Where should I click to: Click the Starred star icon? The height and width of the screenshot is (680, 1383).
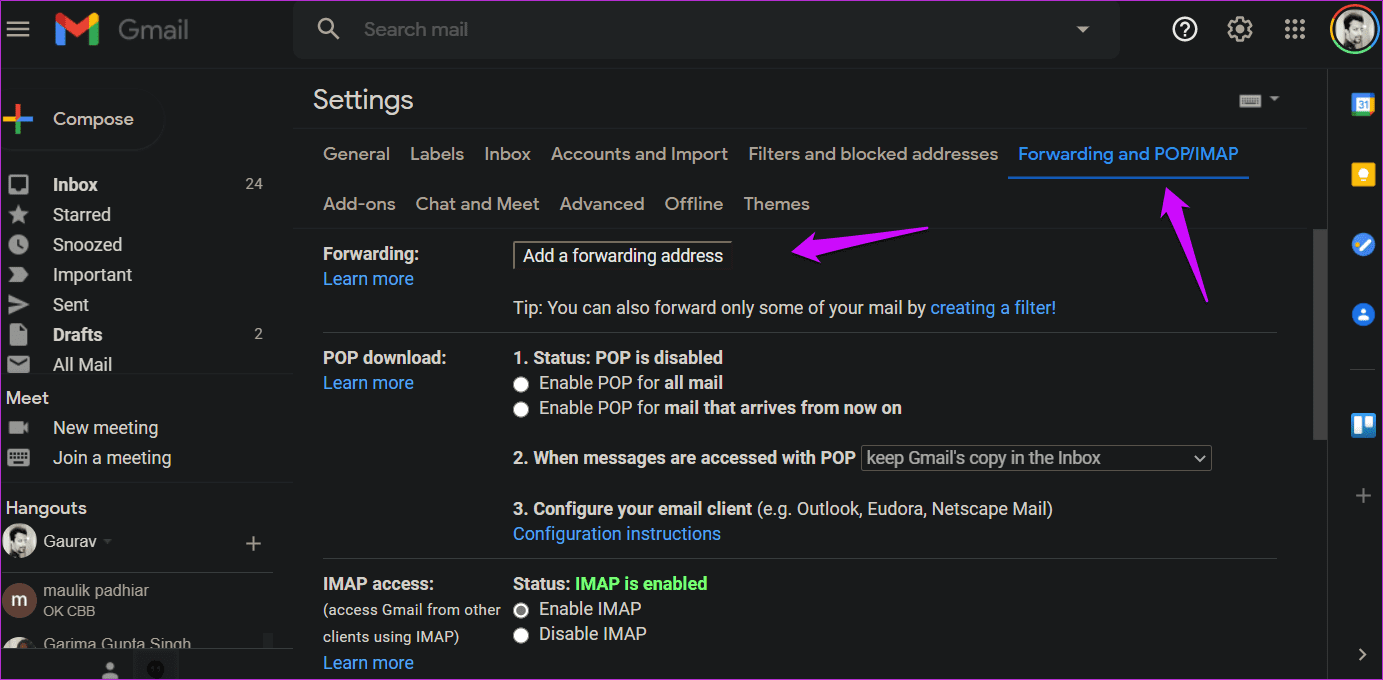(18, 214)
